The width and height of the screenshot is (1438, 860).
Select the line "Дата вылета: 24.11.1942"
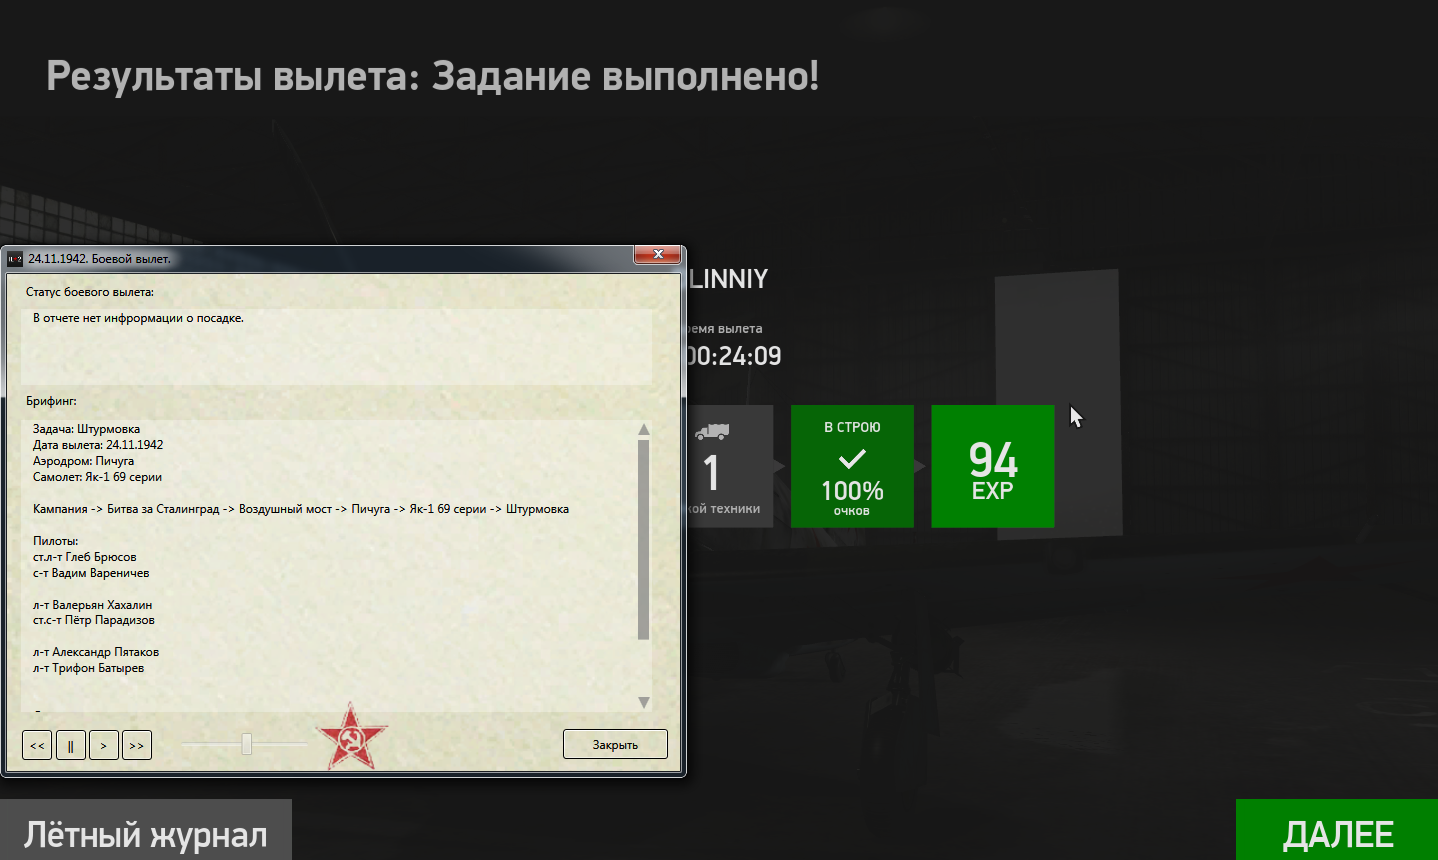98,445
